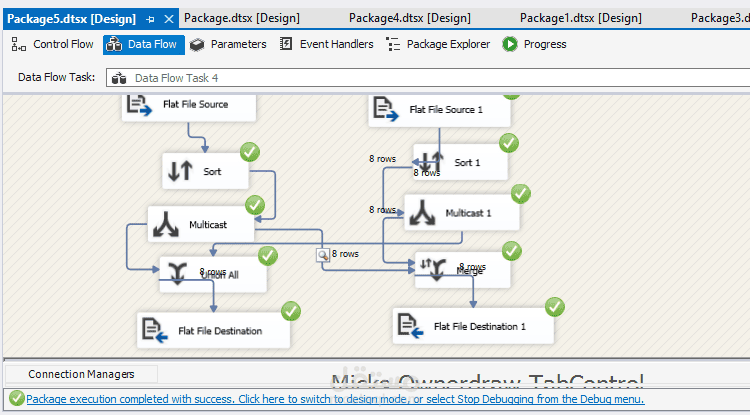This screenshot has width=750, height=415.
Task: Click the green checkmark on Merge
Action: point(512,251)
